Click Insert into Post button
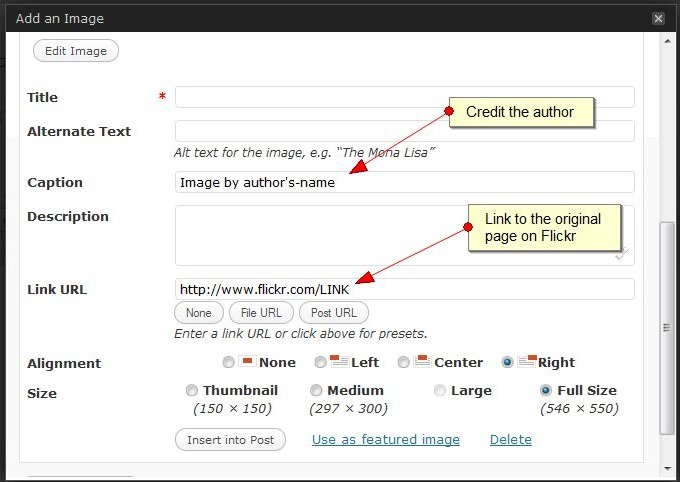680x482 pixels. [x=230, y=439]
